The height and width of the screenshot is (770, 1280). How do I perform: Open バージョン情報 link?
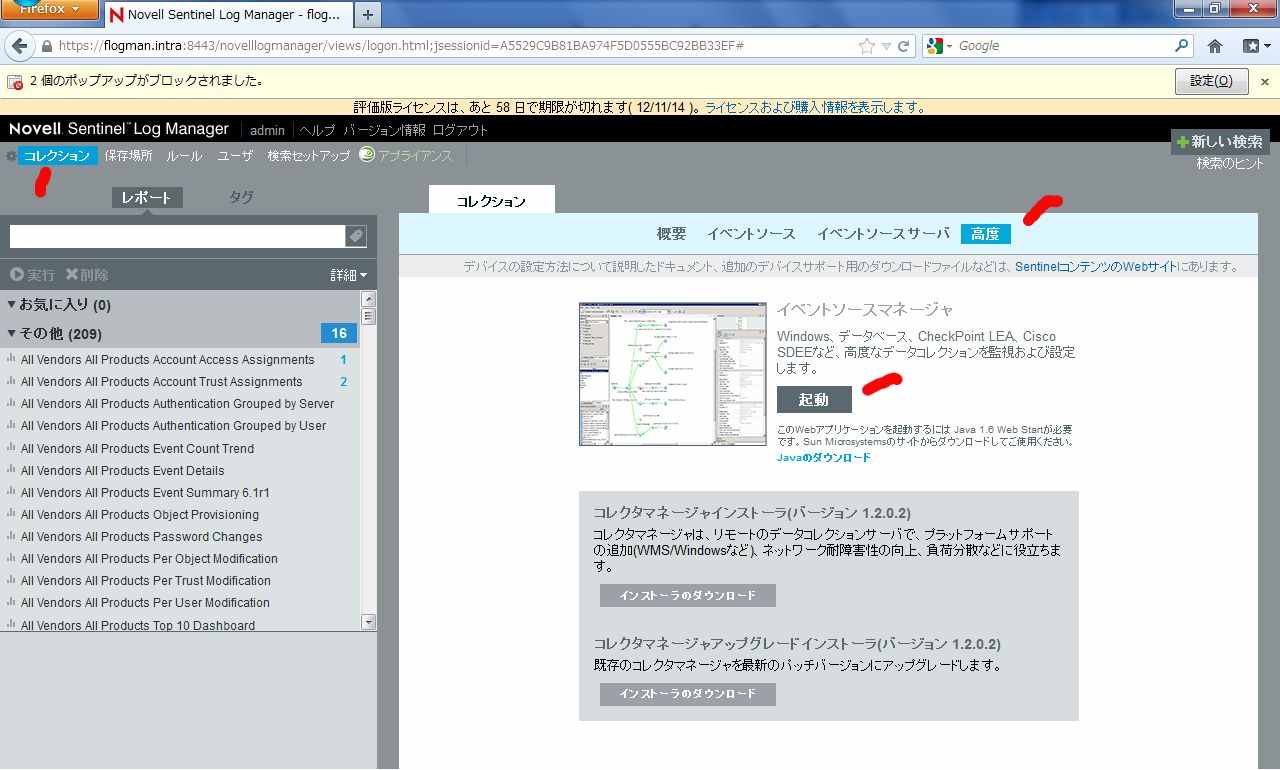[385, 130]
